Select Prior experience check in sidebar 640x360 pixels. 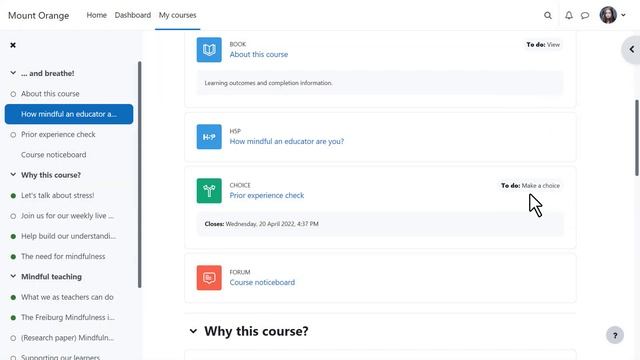click(58, 134)
